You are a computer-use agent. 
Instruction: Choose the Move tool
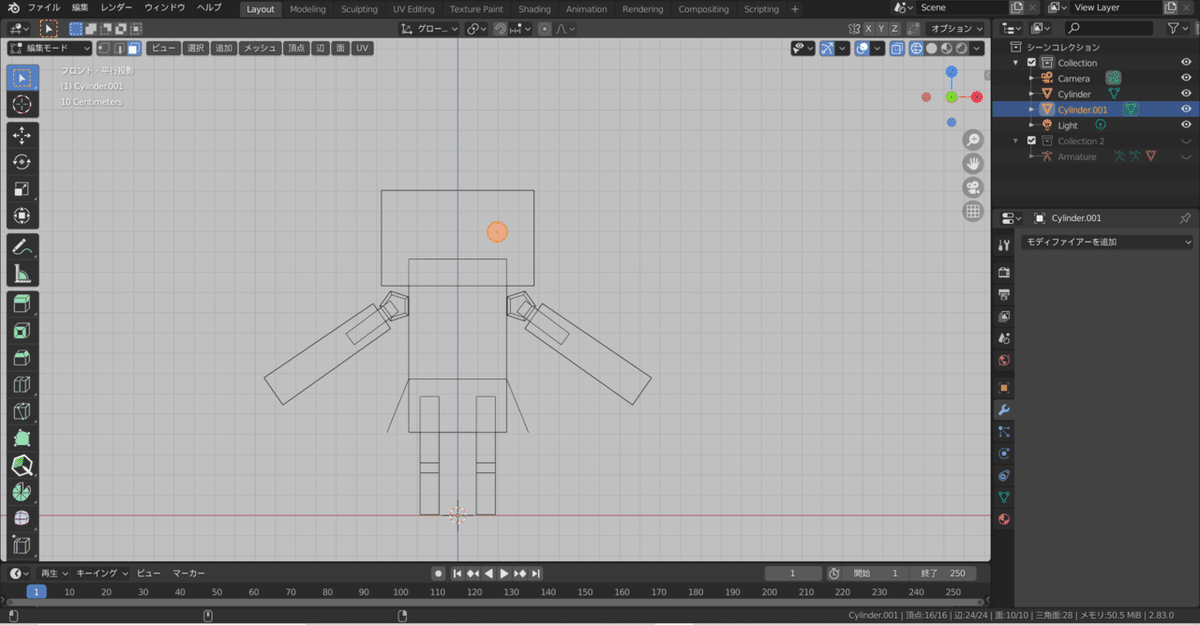pyautogui.click(x=22, y=135)
